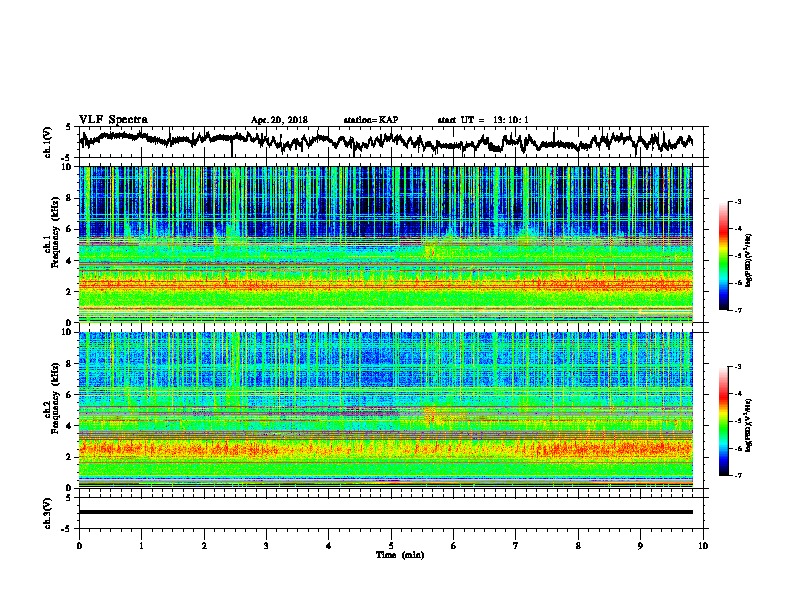Click time axis tick label 0

point(79,546)
